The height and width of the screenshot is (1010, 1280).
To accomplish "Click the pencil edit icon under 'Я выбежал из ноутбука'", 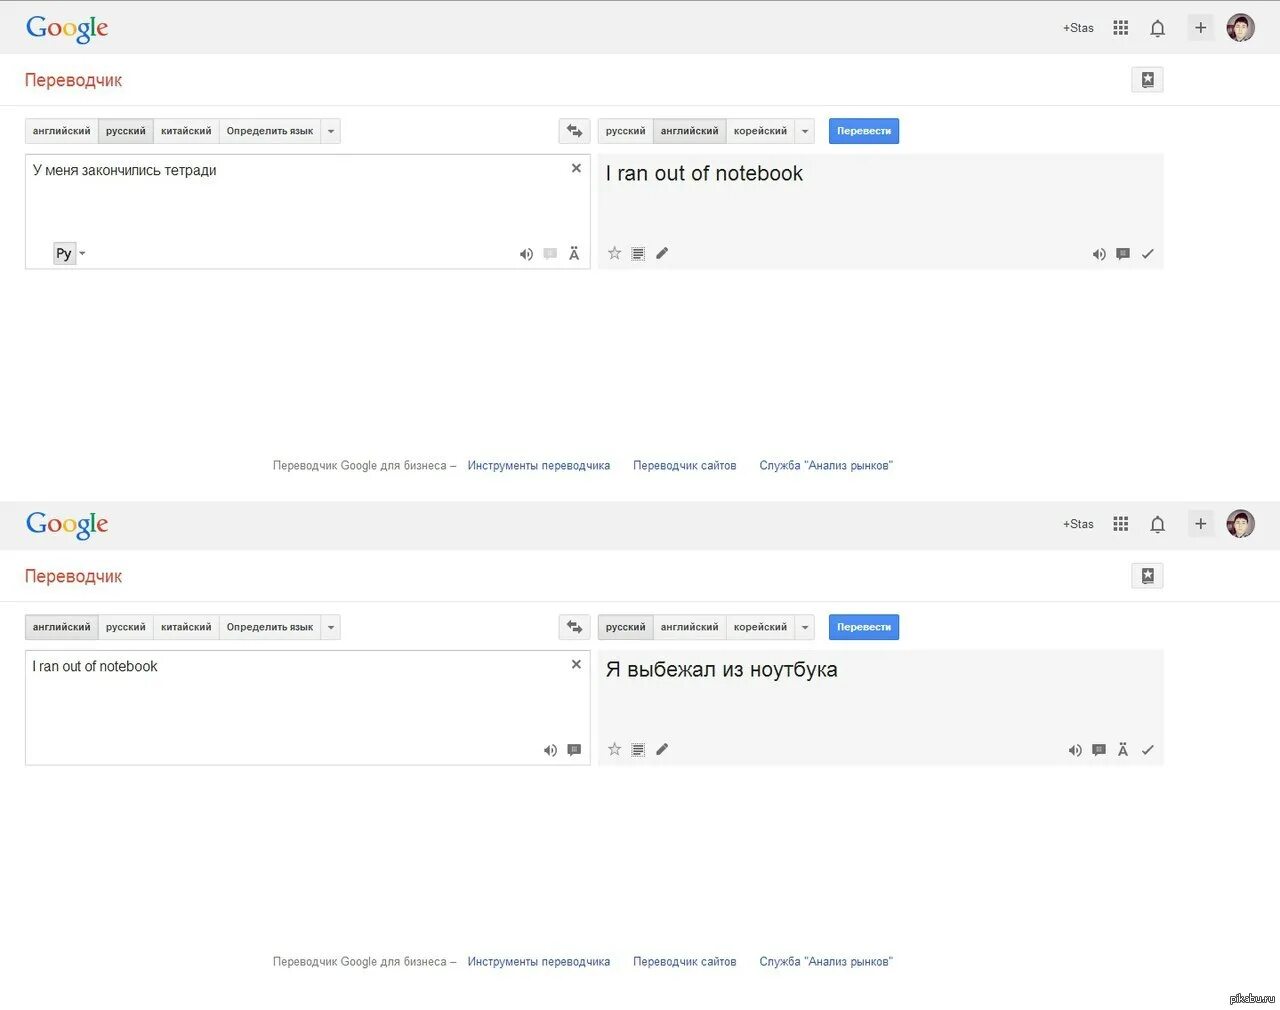I will click(x=662, y=749).
